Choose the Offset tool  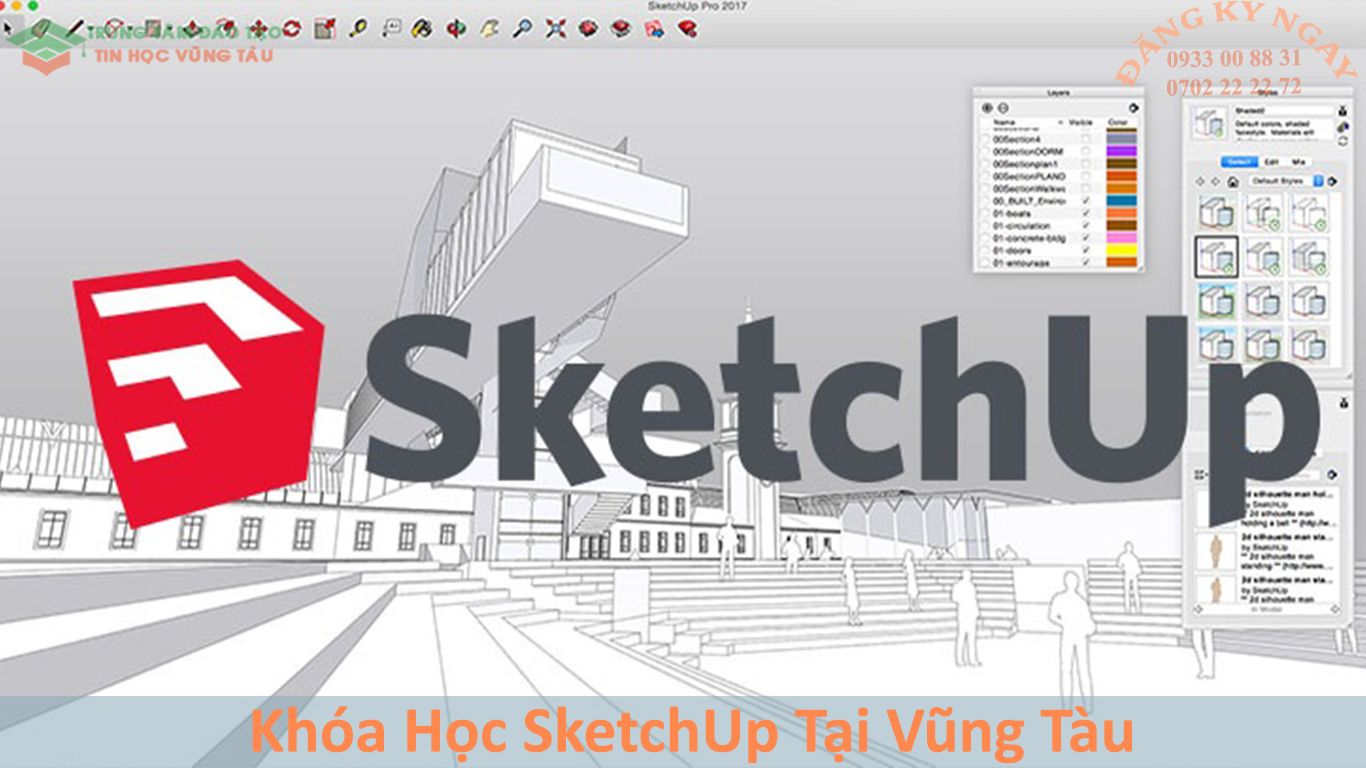225,28
